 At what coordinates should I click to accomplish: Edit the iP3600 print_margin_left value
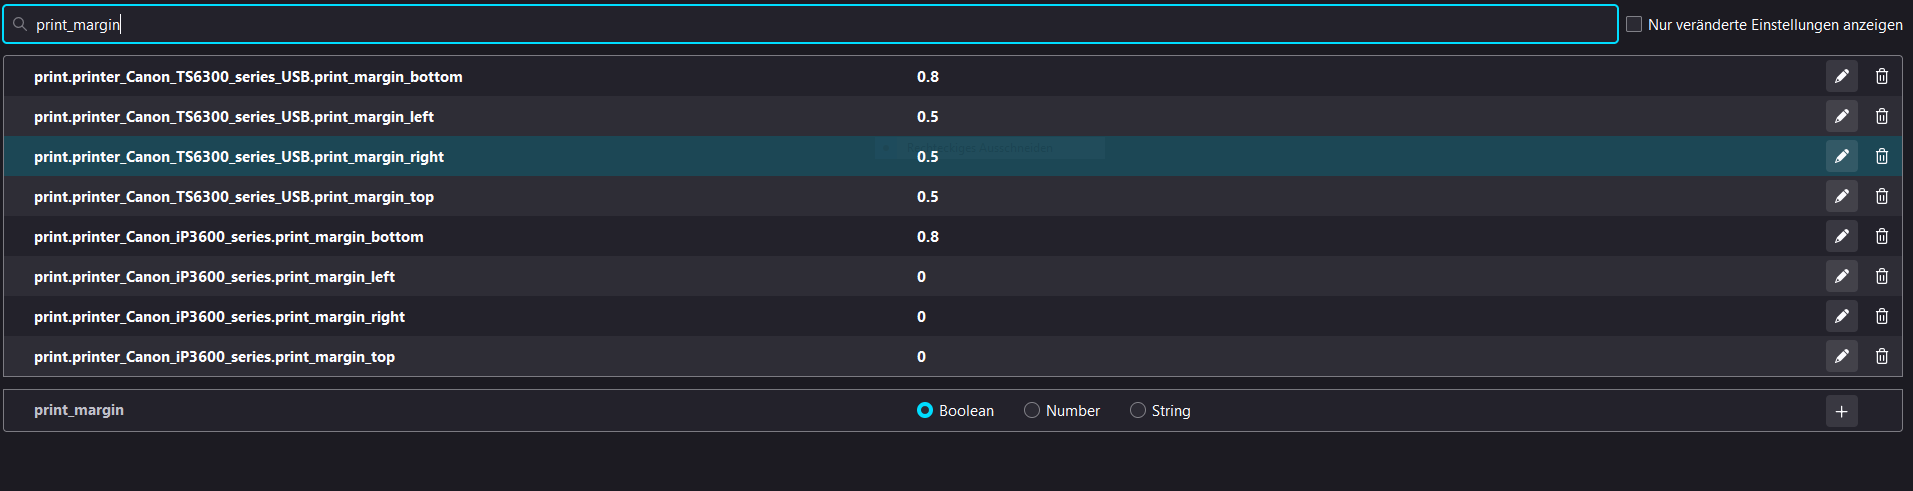click(x=1841, y=276)
